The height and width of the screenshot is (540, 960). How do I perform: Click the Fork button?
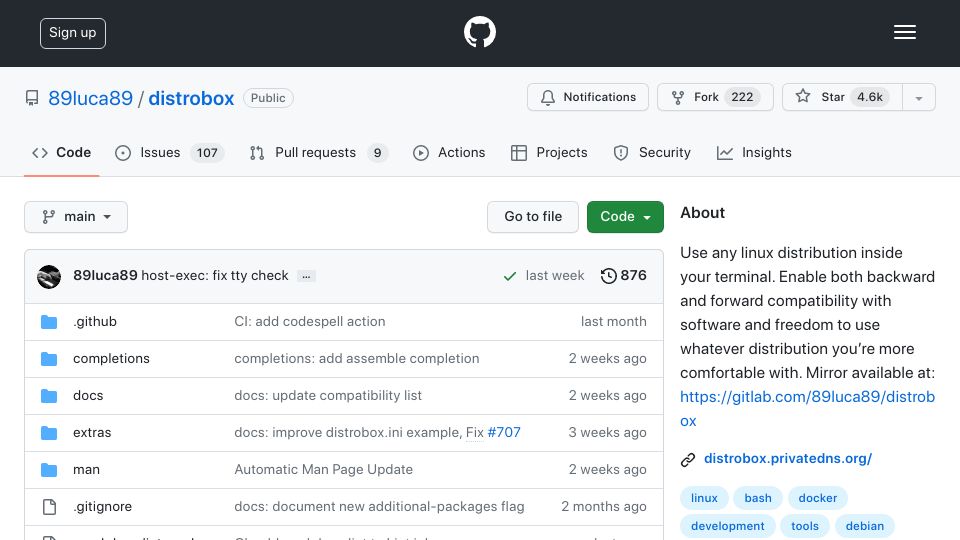click(x=715, y=97)
